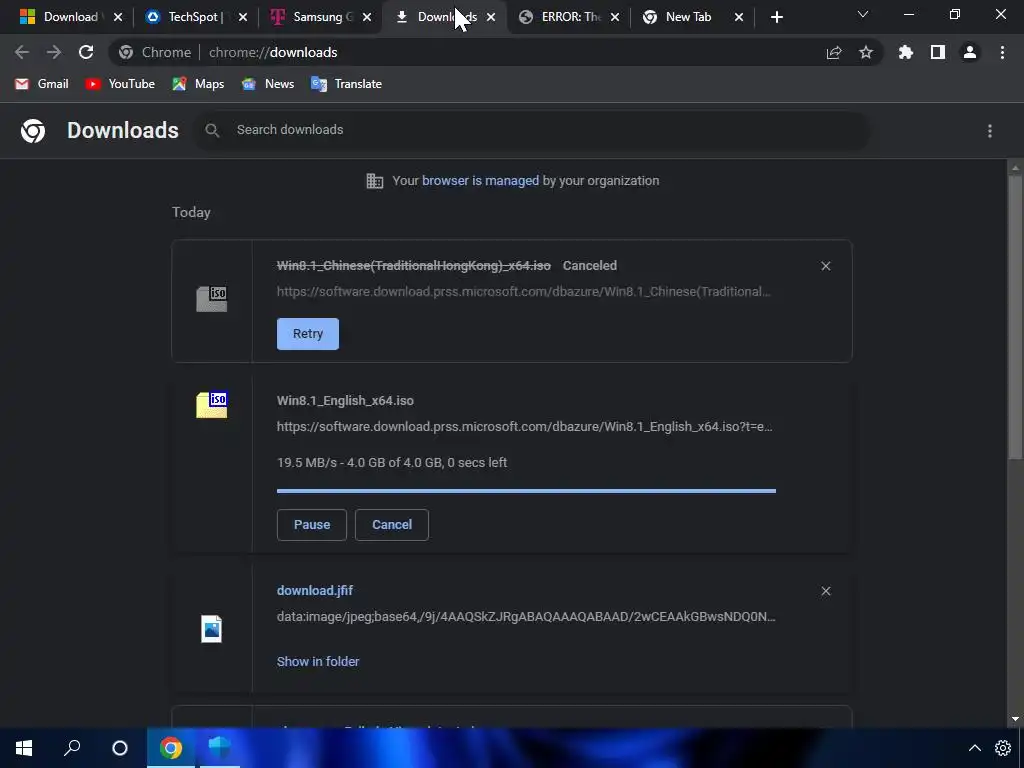This screenshot has width=1024, height=768.
Task: Reload the downloads page
Action: click(86, 52)
